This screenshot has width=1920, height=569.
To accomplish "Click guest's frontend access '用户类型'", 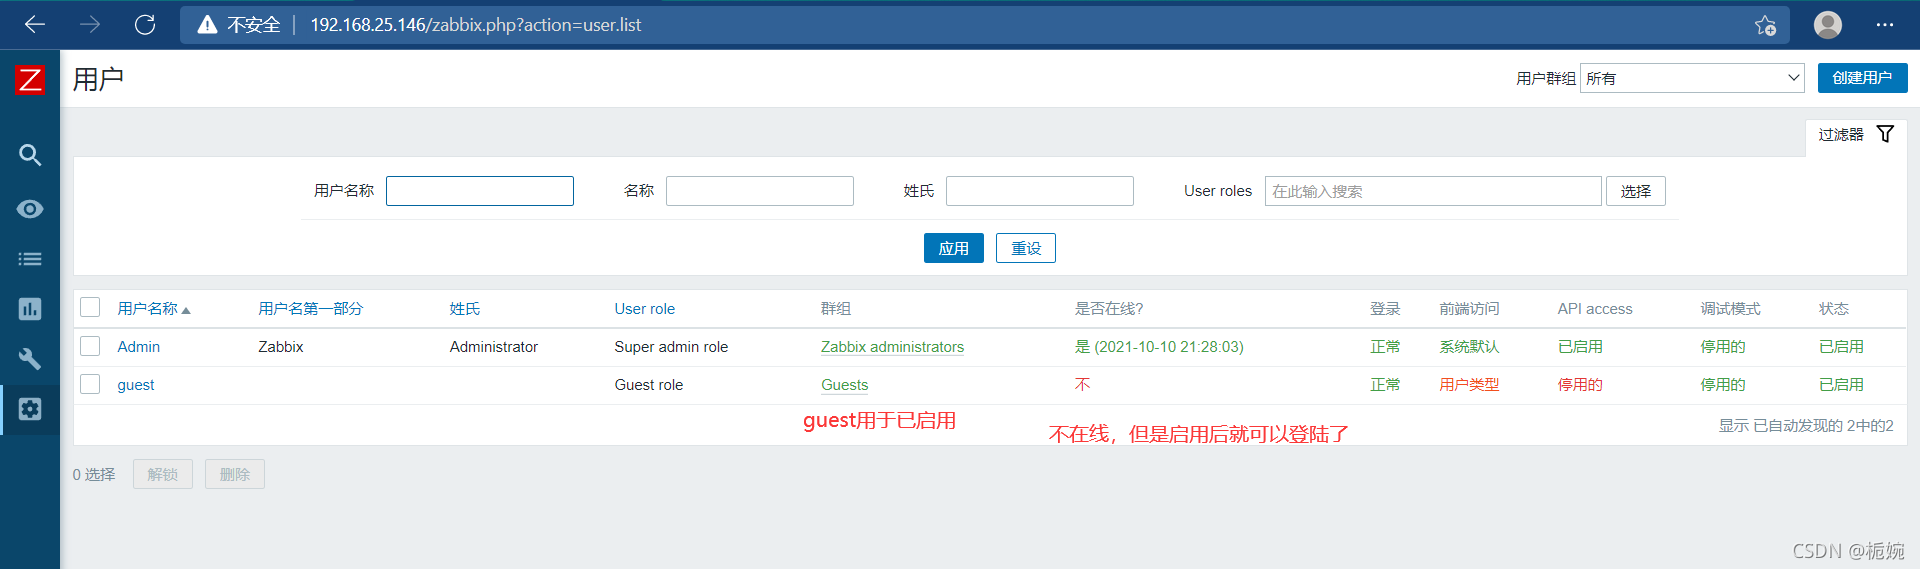I will point(1469,385).
